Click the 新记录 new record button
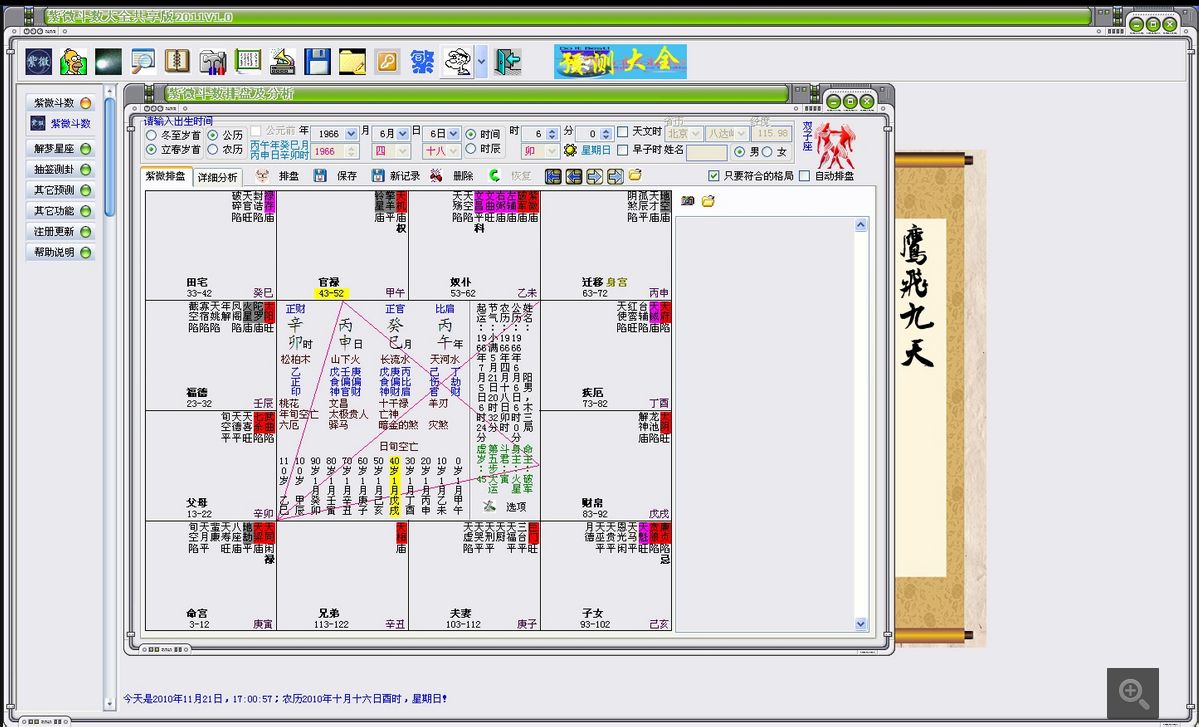This screenshot has width=1199, height=727. [395, 176]
